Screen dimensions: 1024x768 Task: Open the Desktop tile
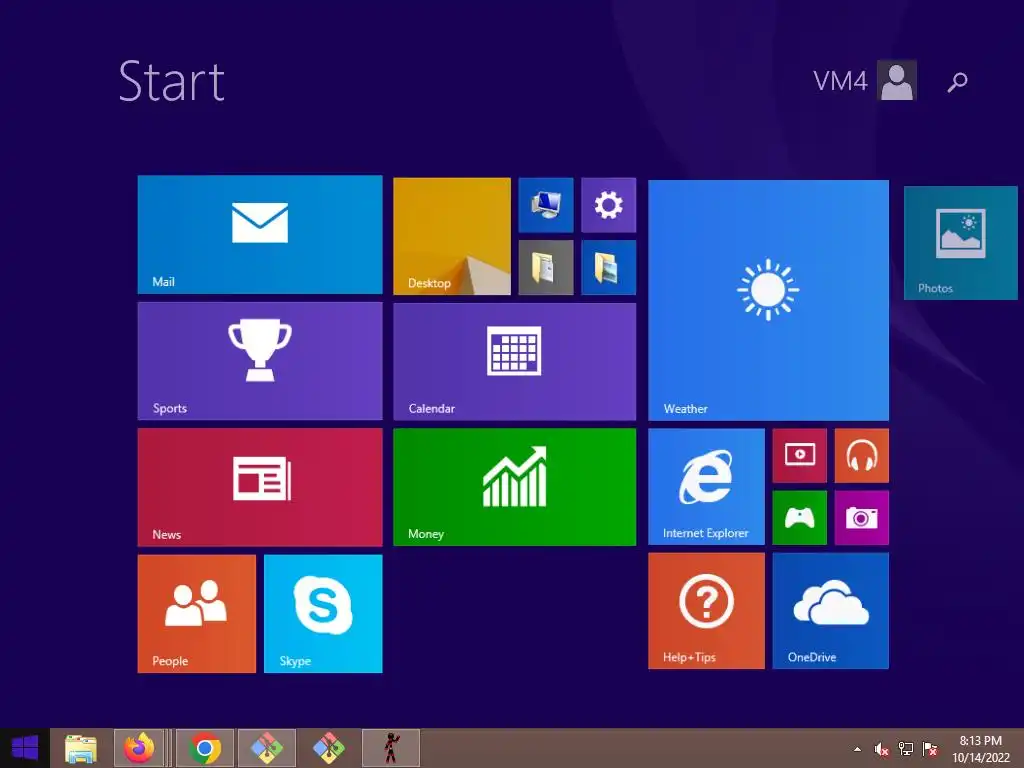click(452, 236)
